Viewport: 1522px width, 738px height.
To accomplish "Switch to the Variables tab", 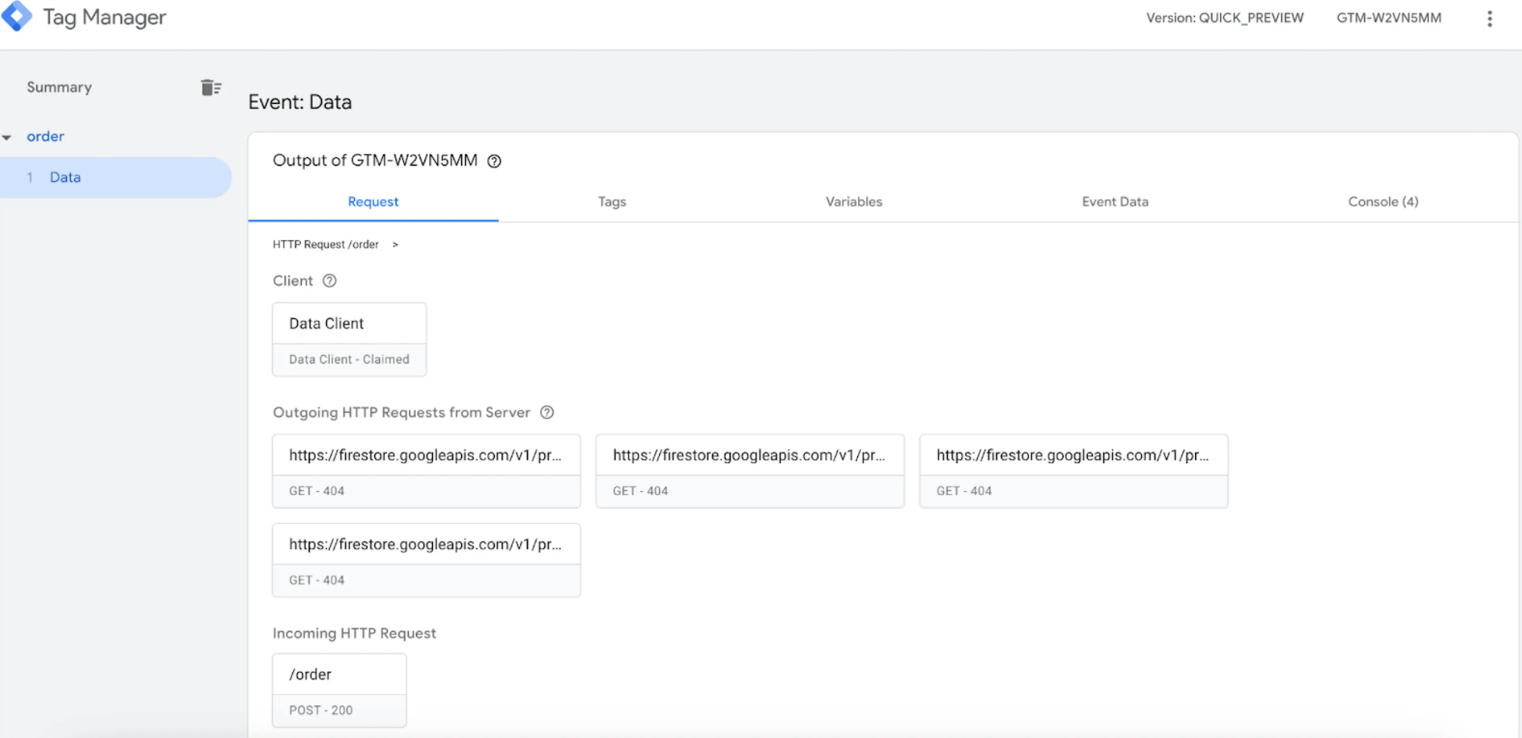I will click(x=854, y=201).
